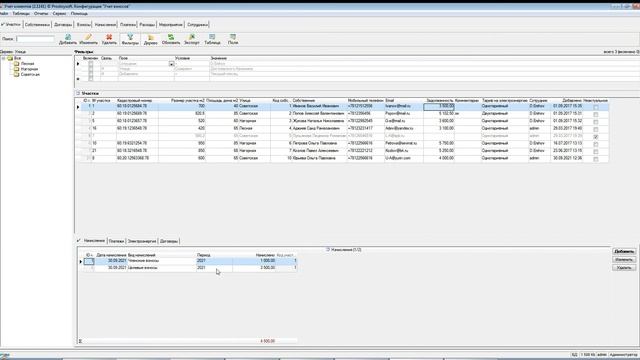
Task: Select the Целевые взносы charge row
Action: (190, 268)
